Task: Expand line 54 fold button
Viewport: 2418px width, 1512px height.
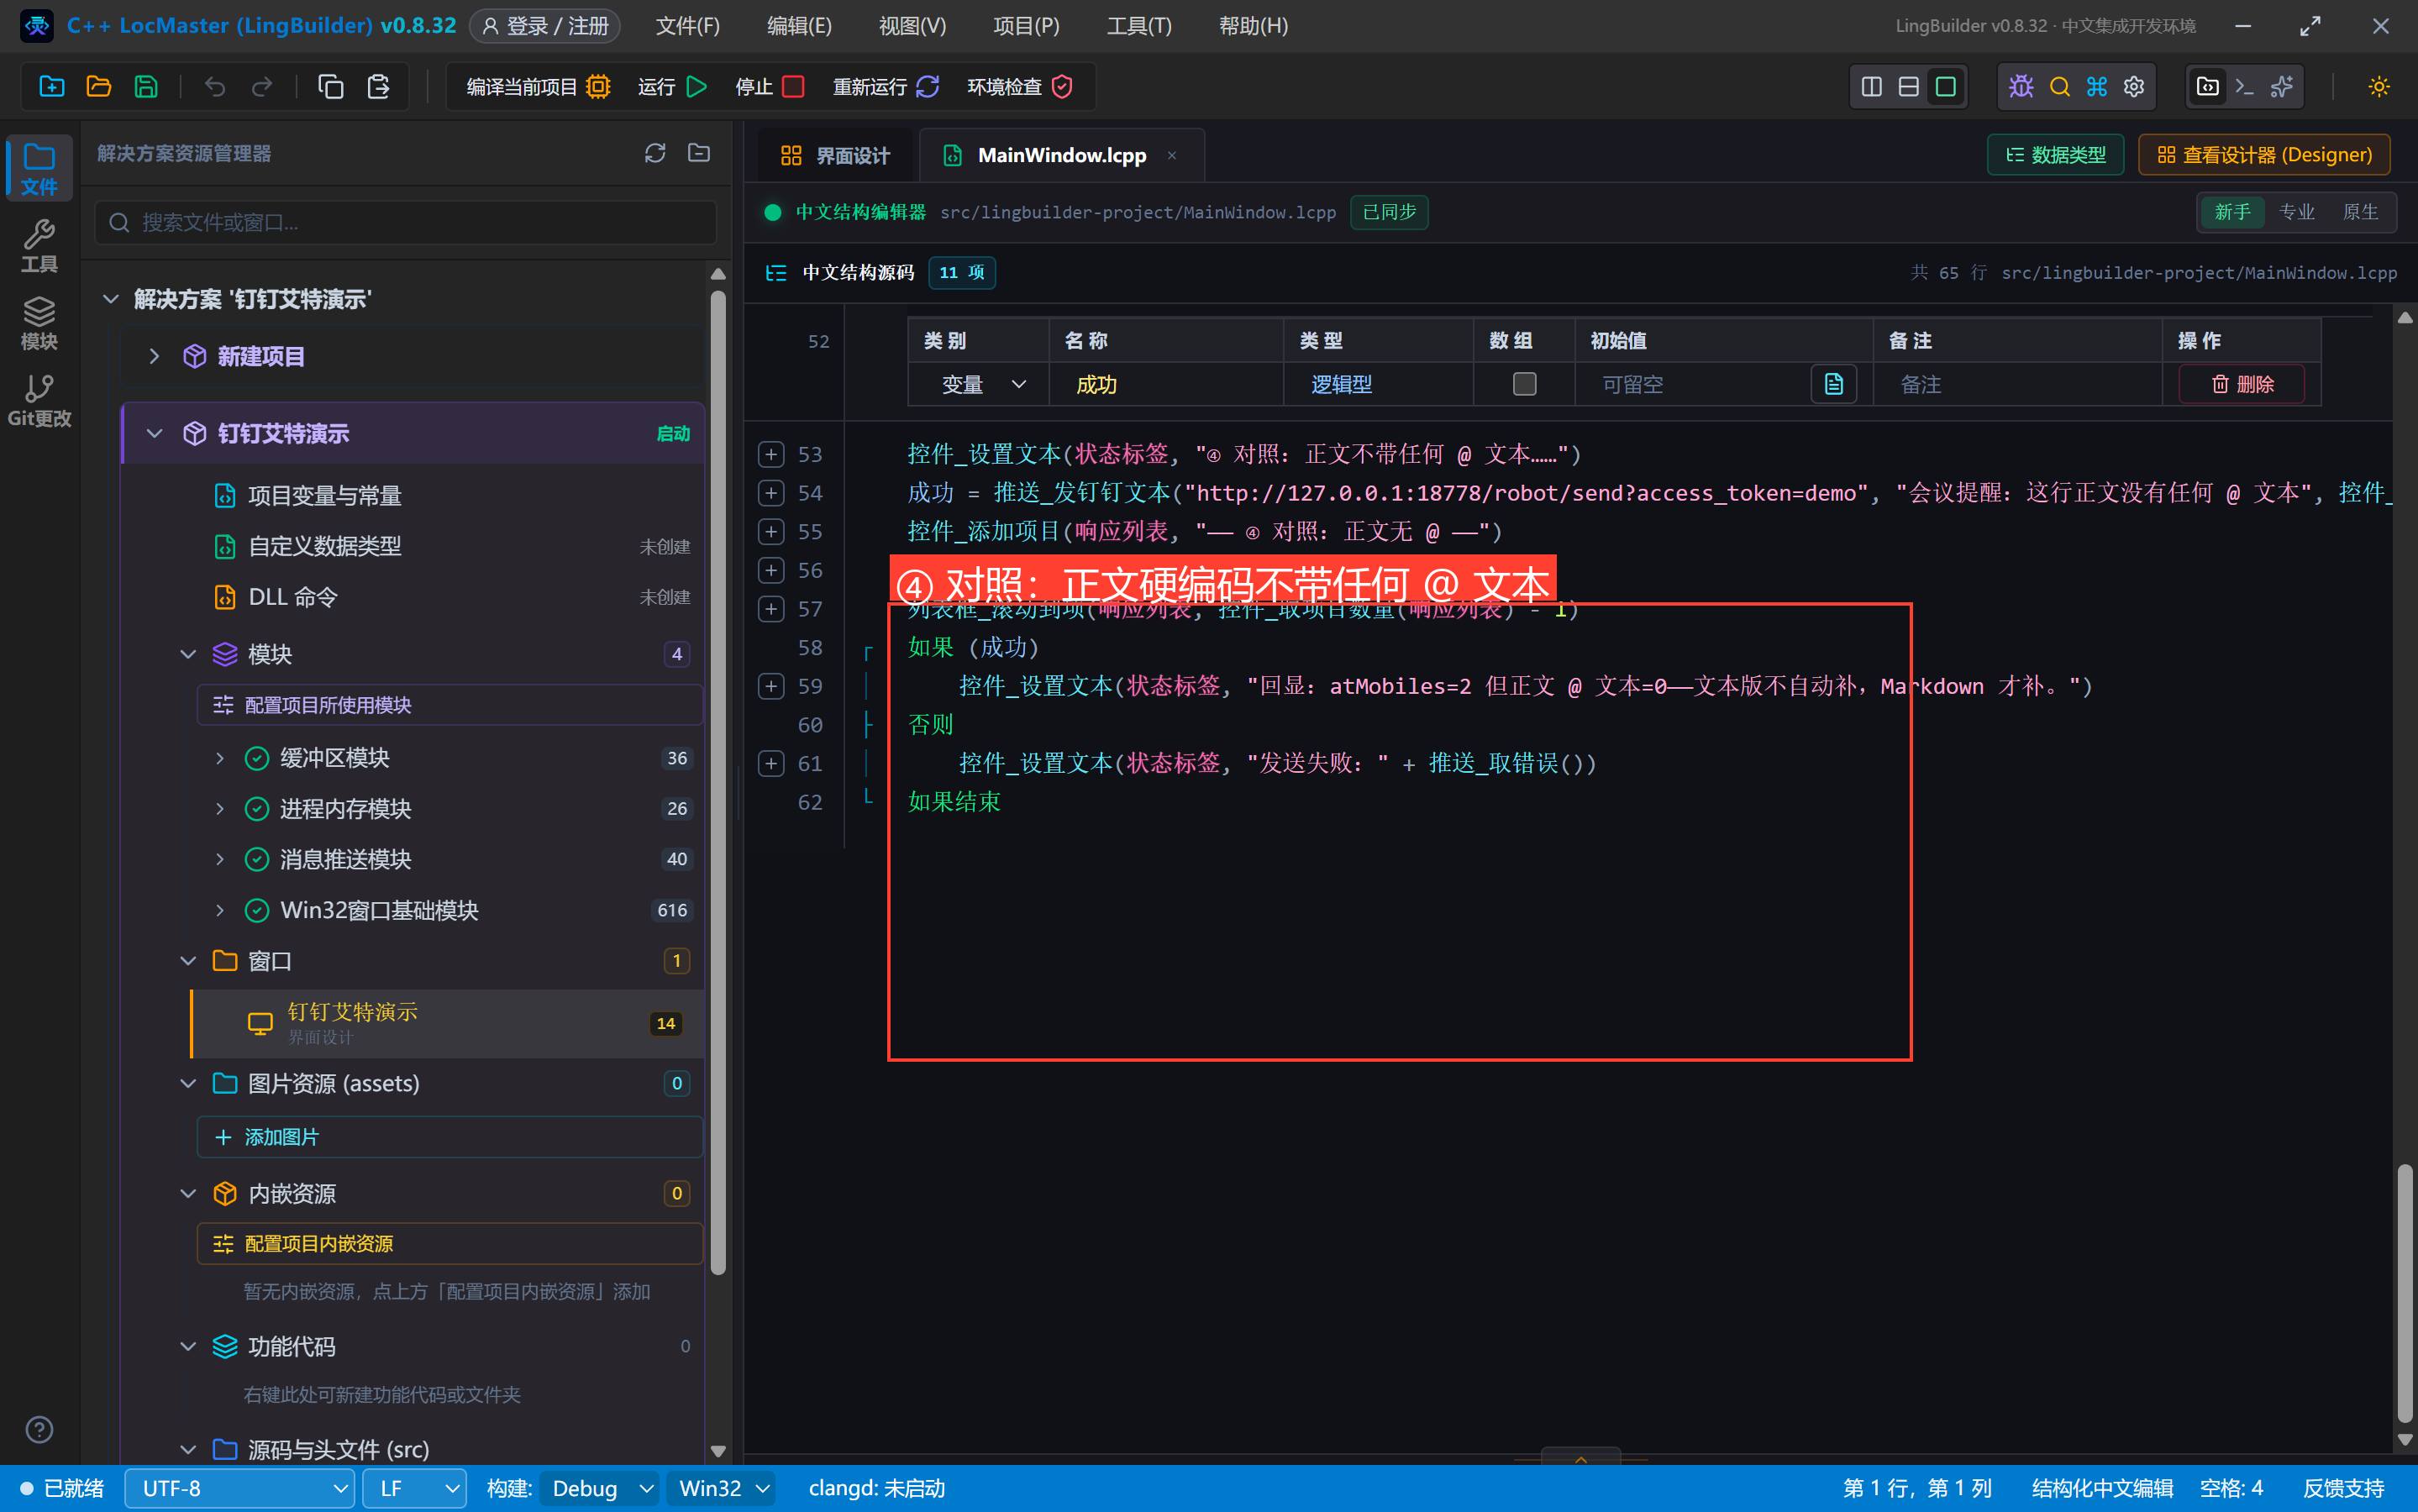Action: [771, 493]
